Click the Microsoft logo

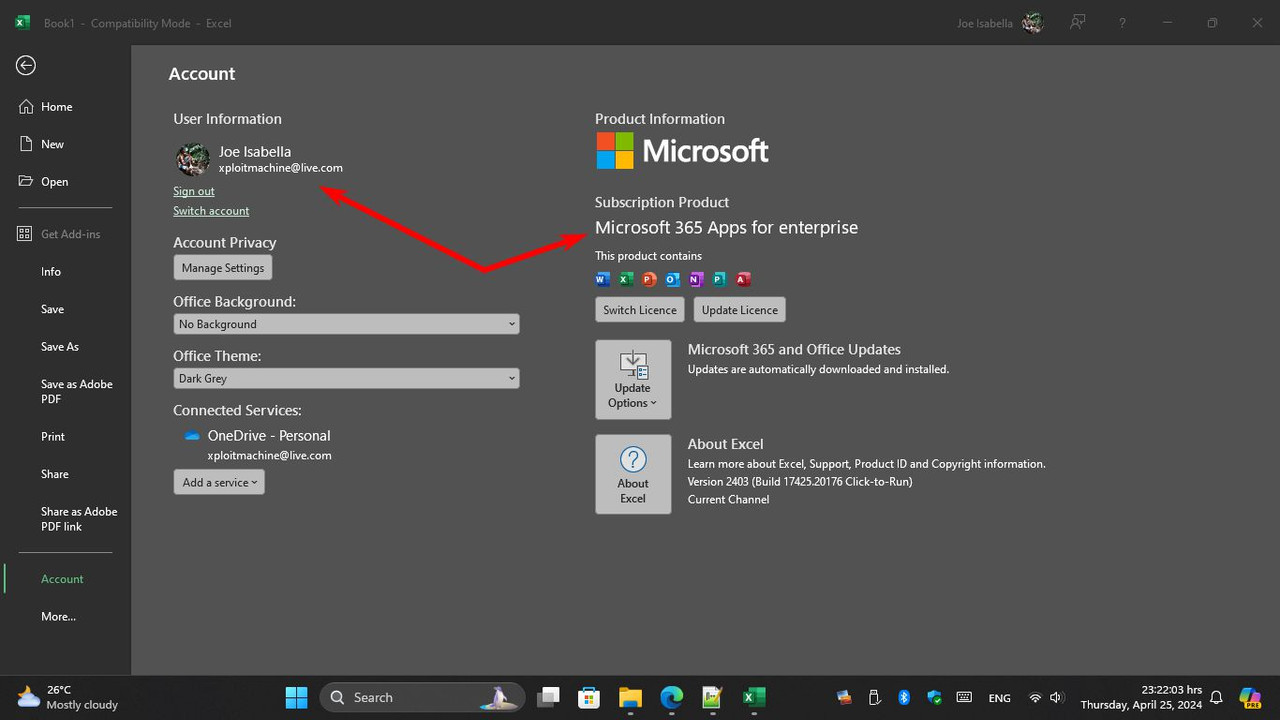683,151
